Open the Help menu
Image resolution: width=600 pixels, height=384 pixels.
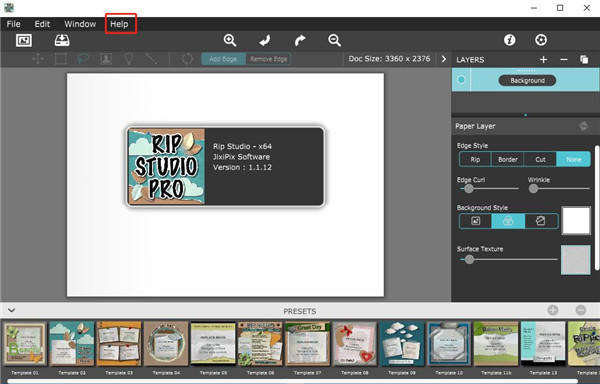(x=119, y=24)
